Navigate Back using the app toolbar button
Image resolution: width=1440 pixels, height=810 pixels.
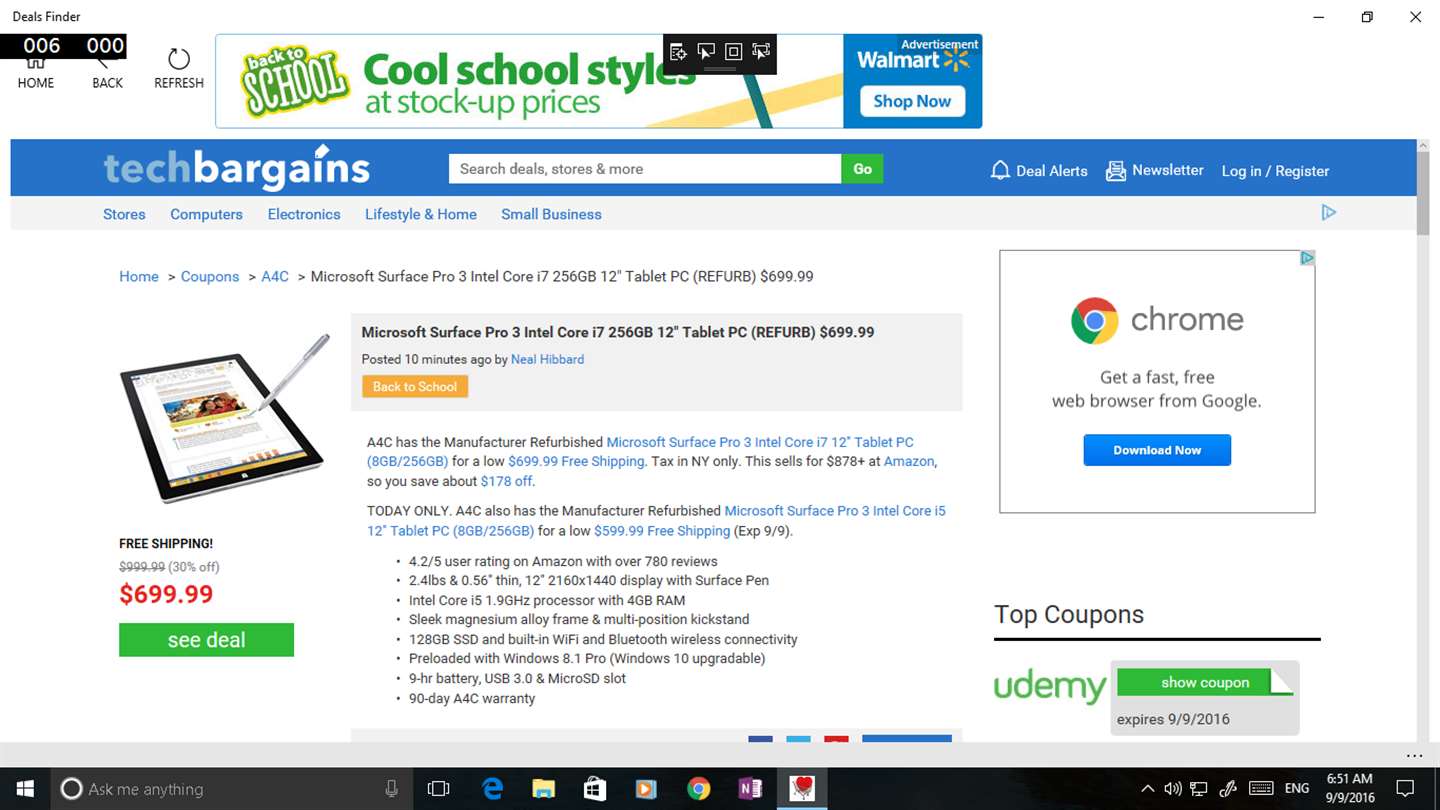pos(107,70)
